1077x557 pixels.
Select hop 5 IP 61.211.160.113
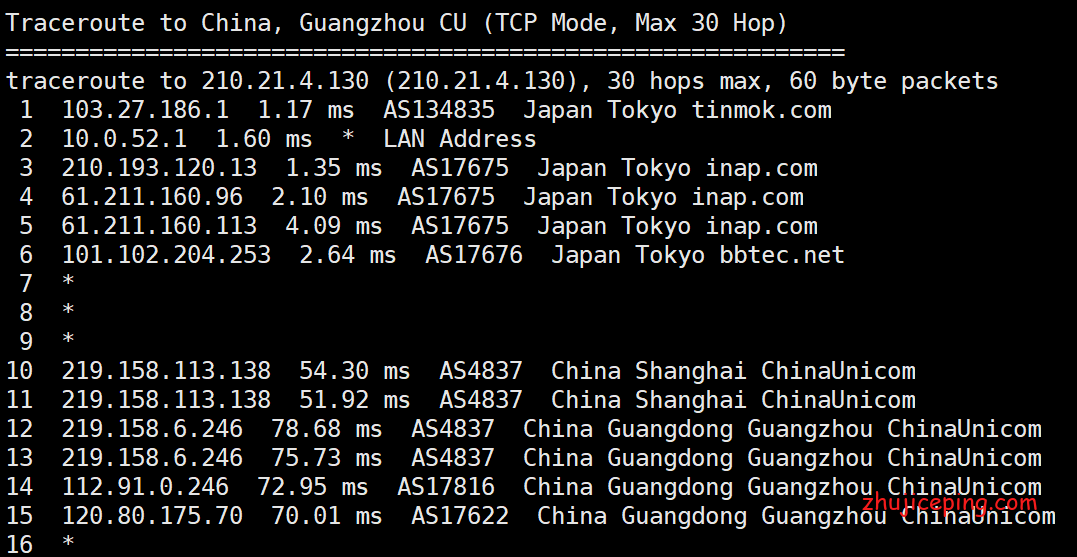point(159,226)
